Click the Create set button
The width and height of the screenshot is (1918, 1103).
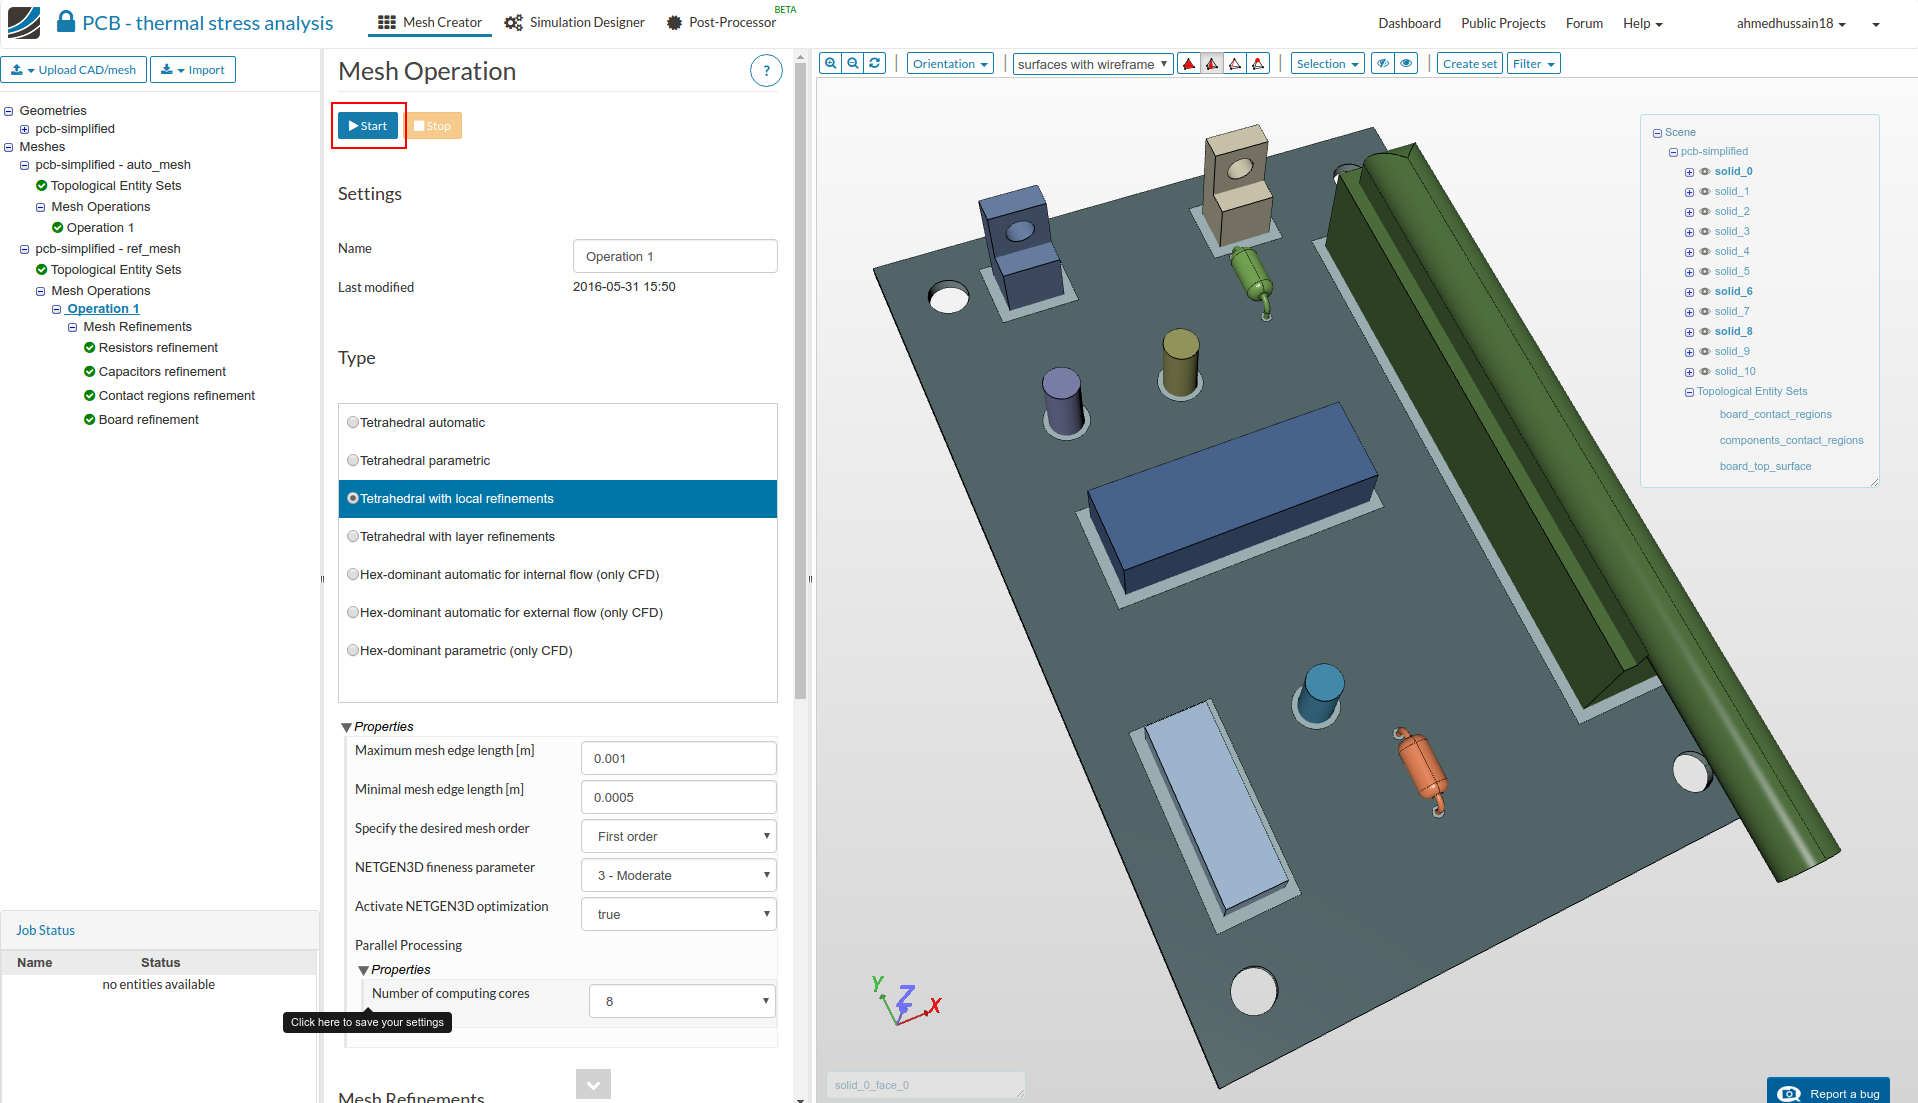1469,64
